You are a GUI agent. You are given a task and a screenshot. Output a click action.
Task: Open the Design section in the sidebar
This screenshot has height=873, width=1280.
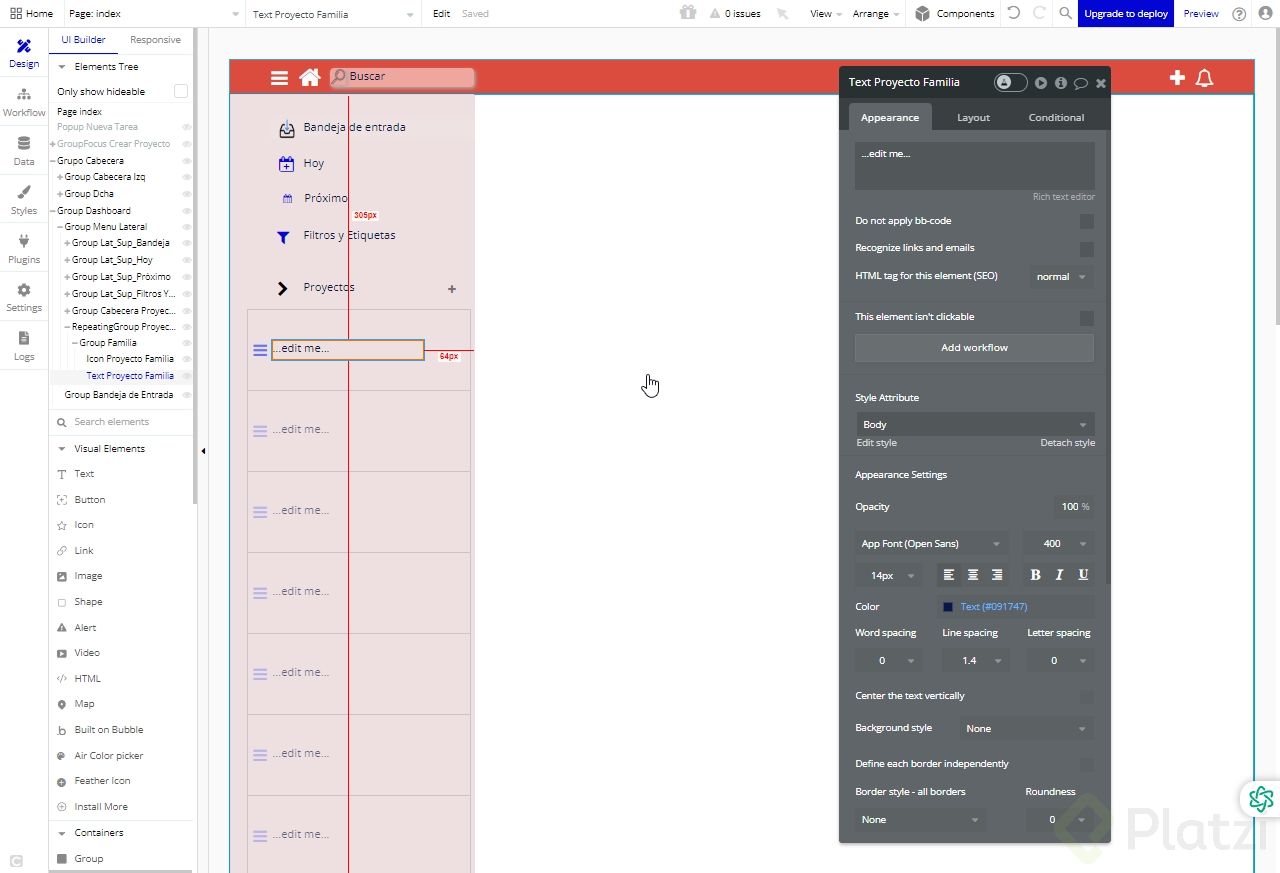[24, 54]
